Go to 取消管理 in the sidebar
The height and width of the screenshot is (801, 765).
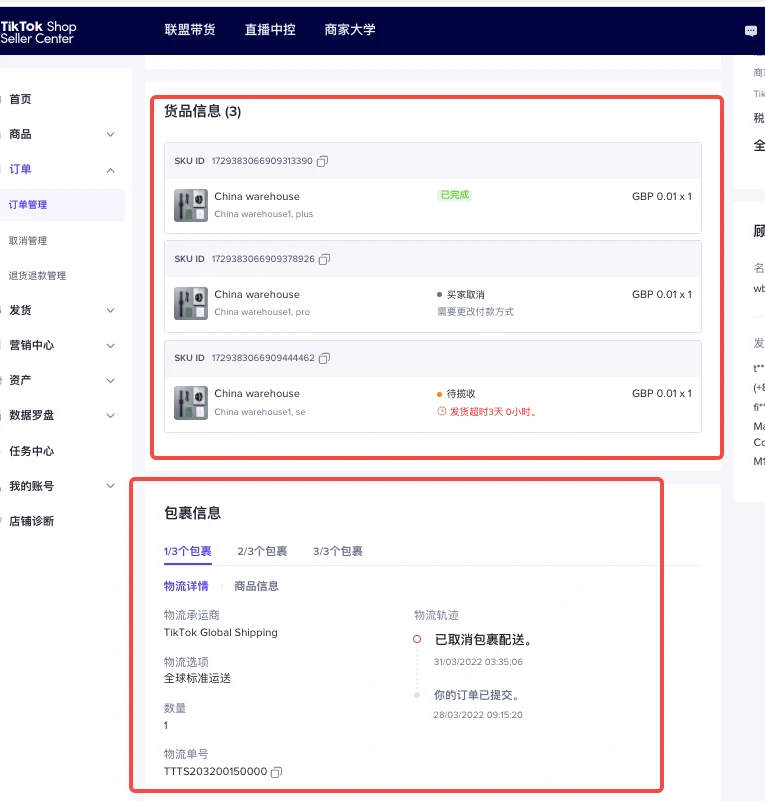[x=28, y=241]
